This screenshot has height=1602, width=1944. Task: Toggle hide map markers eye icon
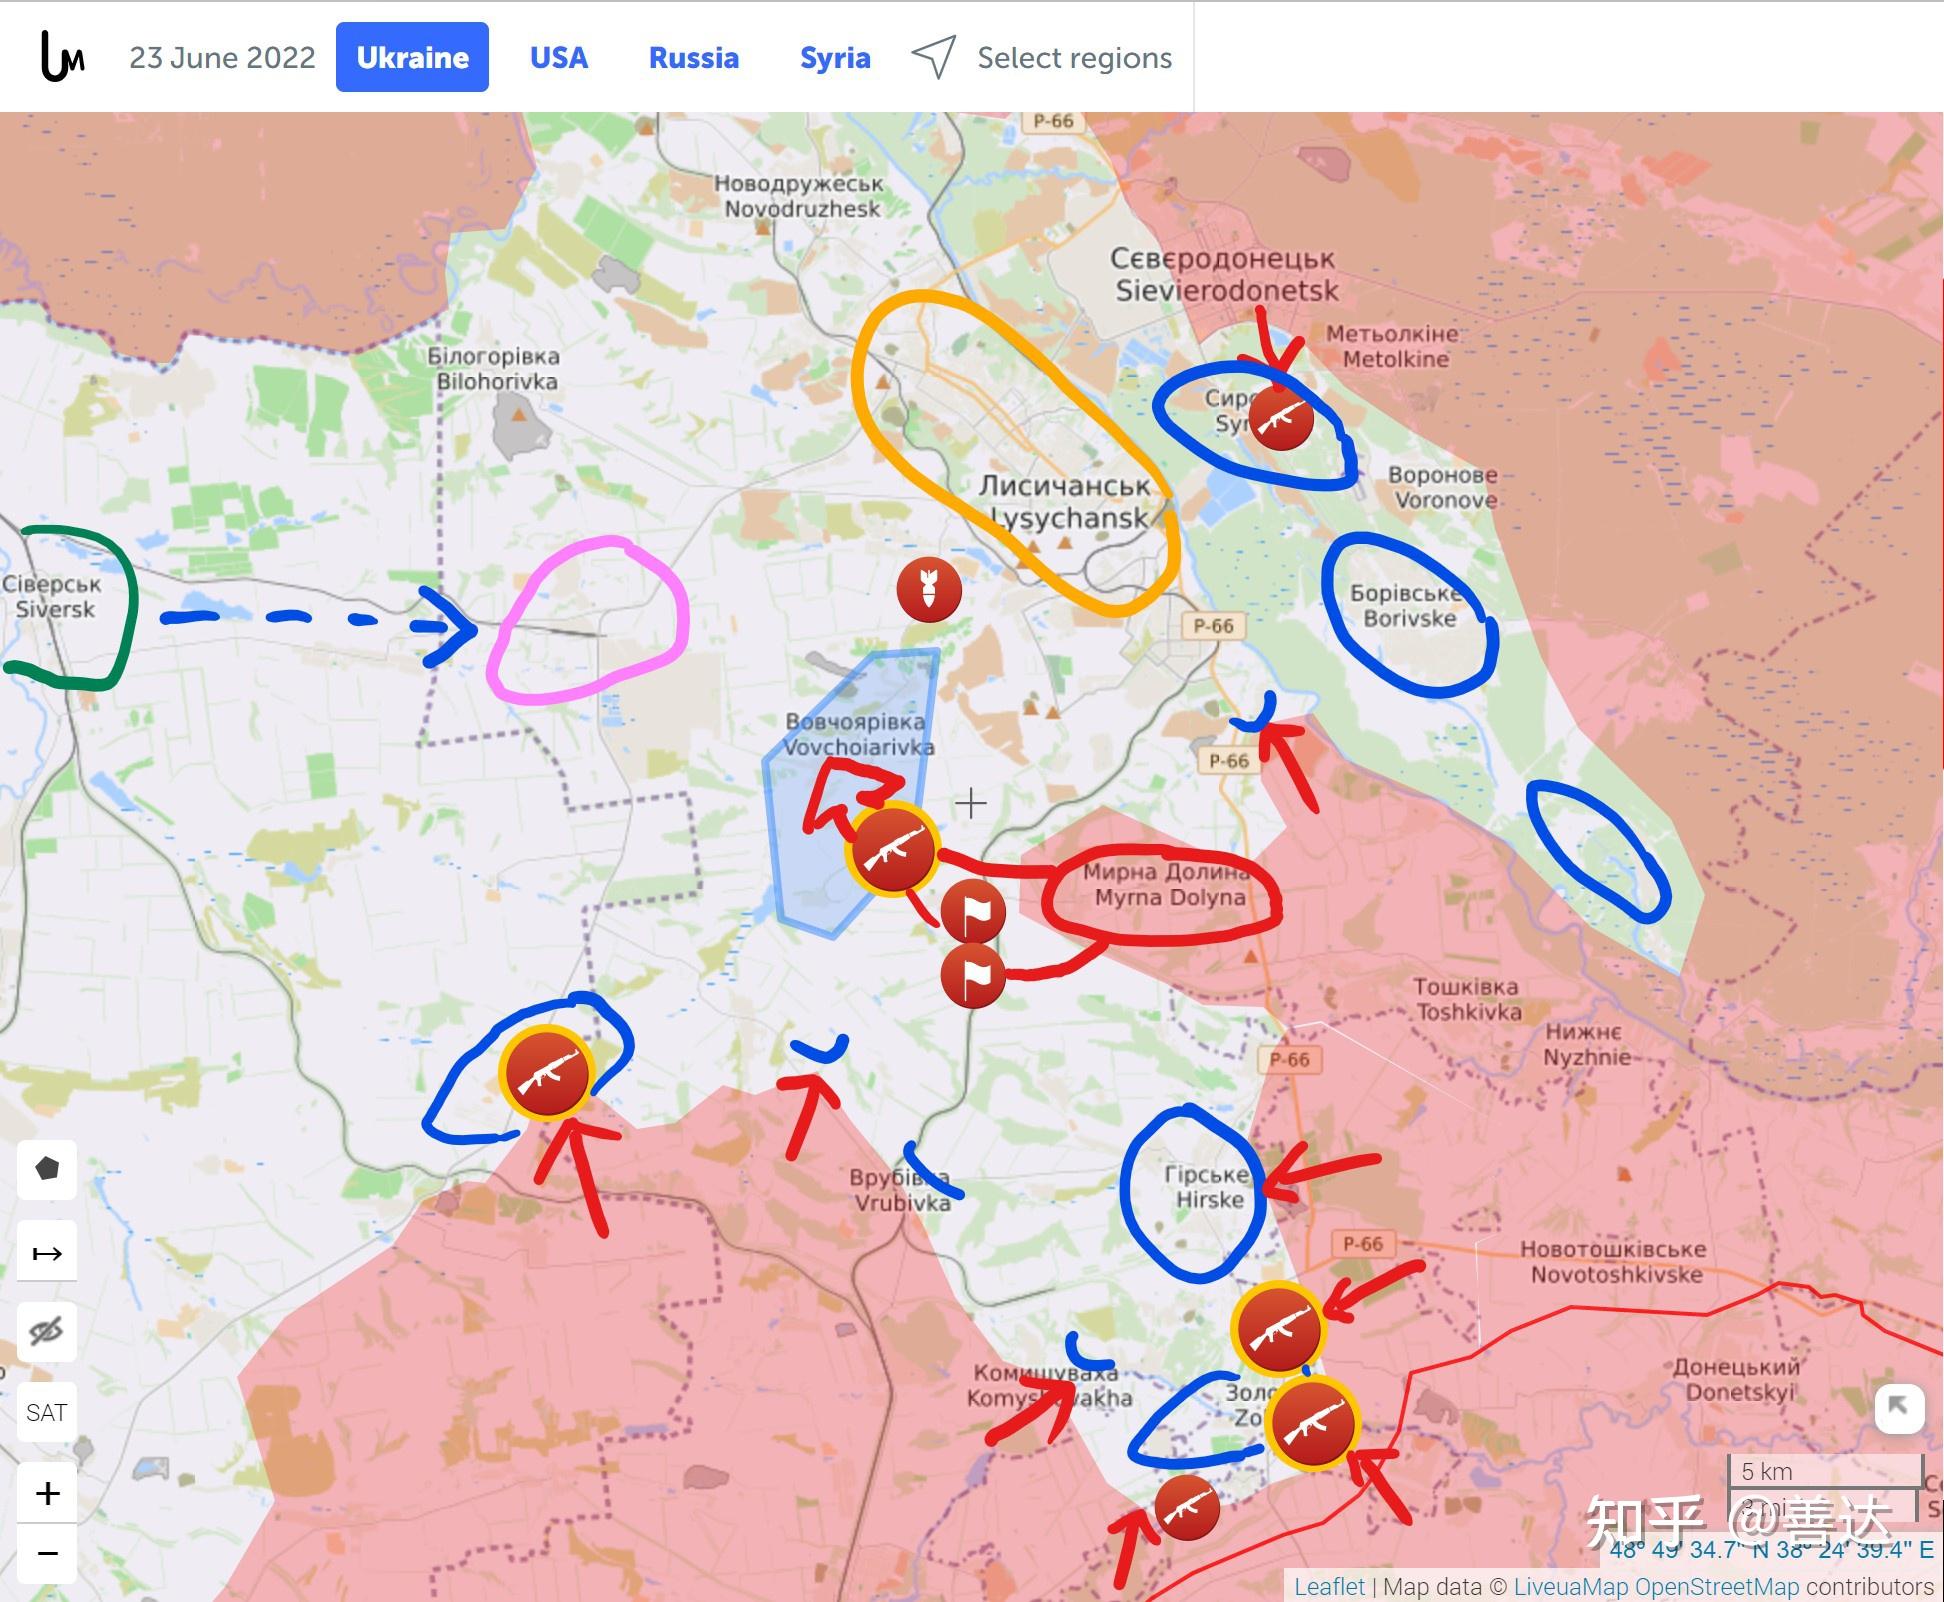click(47, 1331)
